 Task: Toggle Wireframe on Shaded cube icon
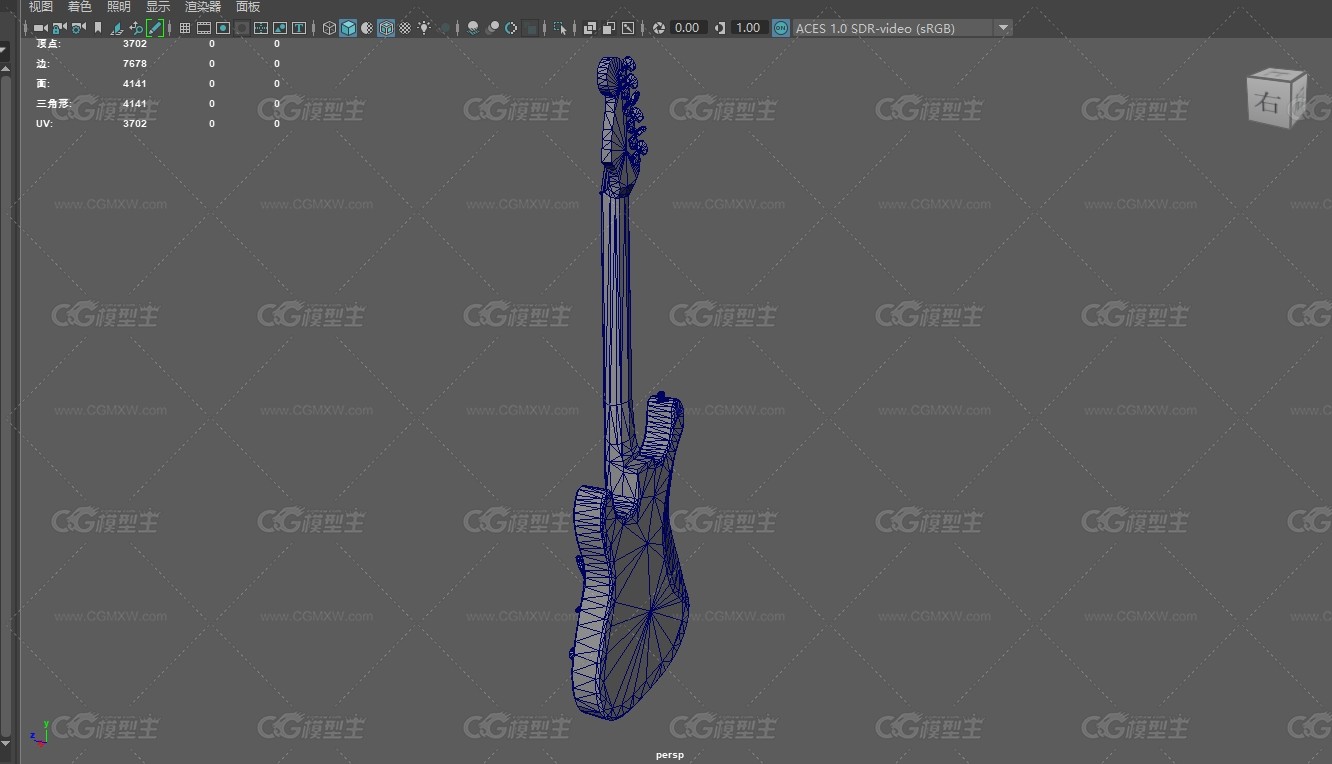[386, 28]
